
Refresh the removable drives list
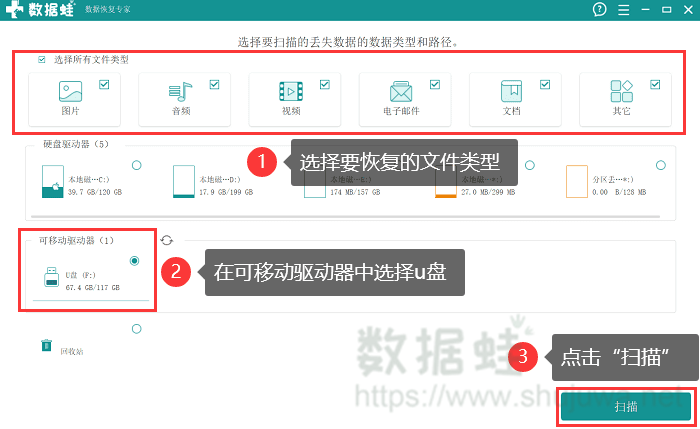167,240
